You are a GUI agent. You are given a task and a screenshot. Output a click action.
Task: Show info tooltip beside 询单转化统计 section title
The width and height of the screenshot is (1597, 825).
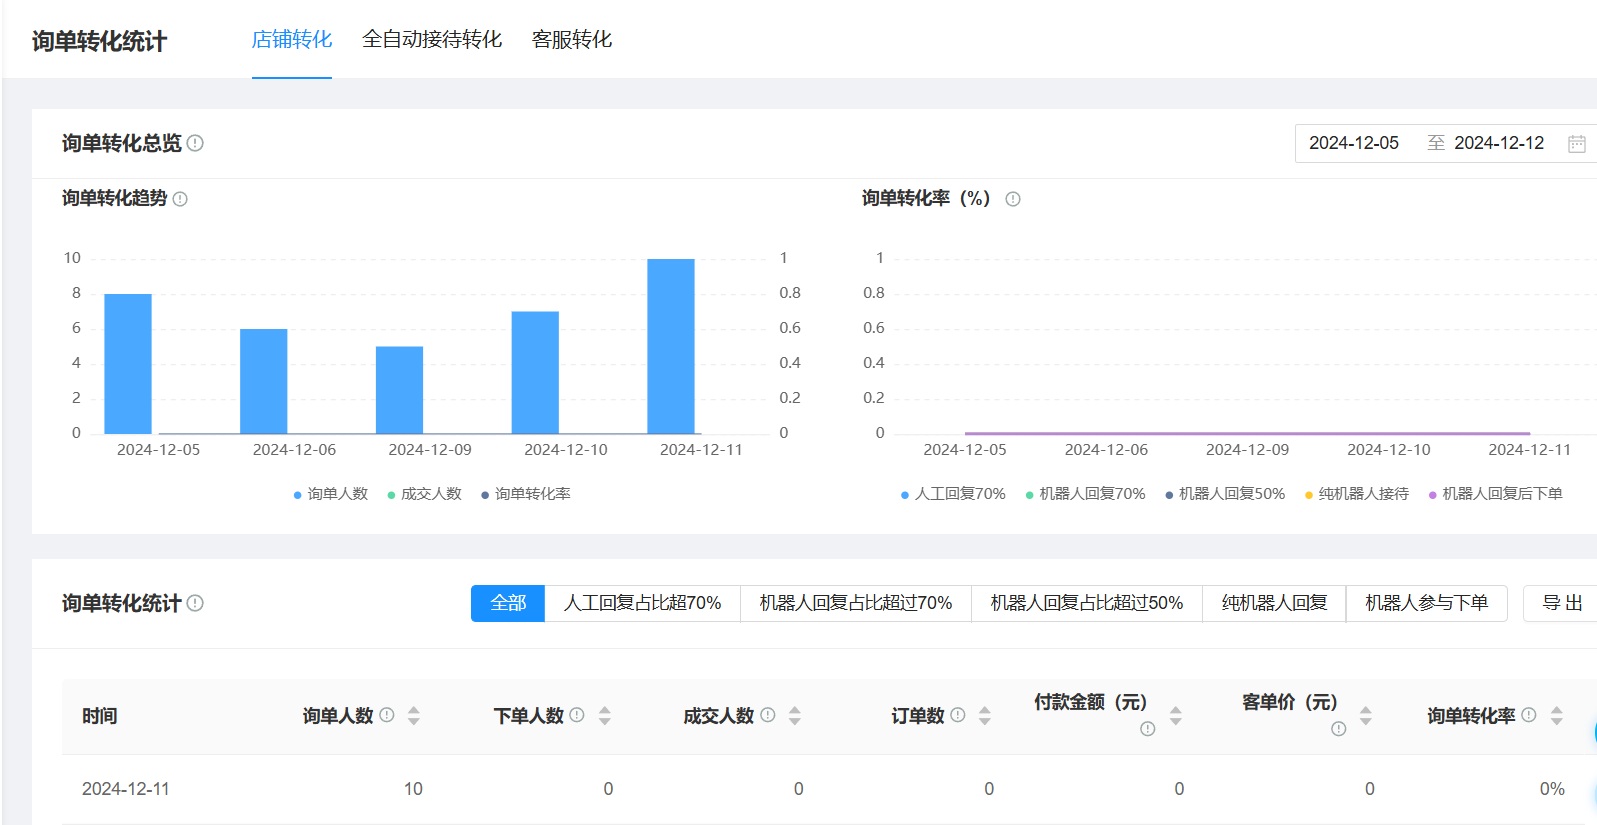pos(195,603)
